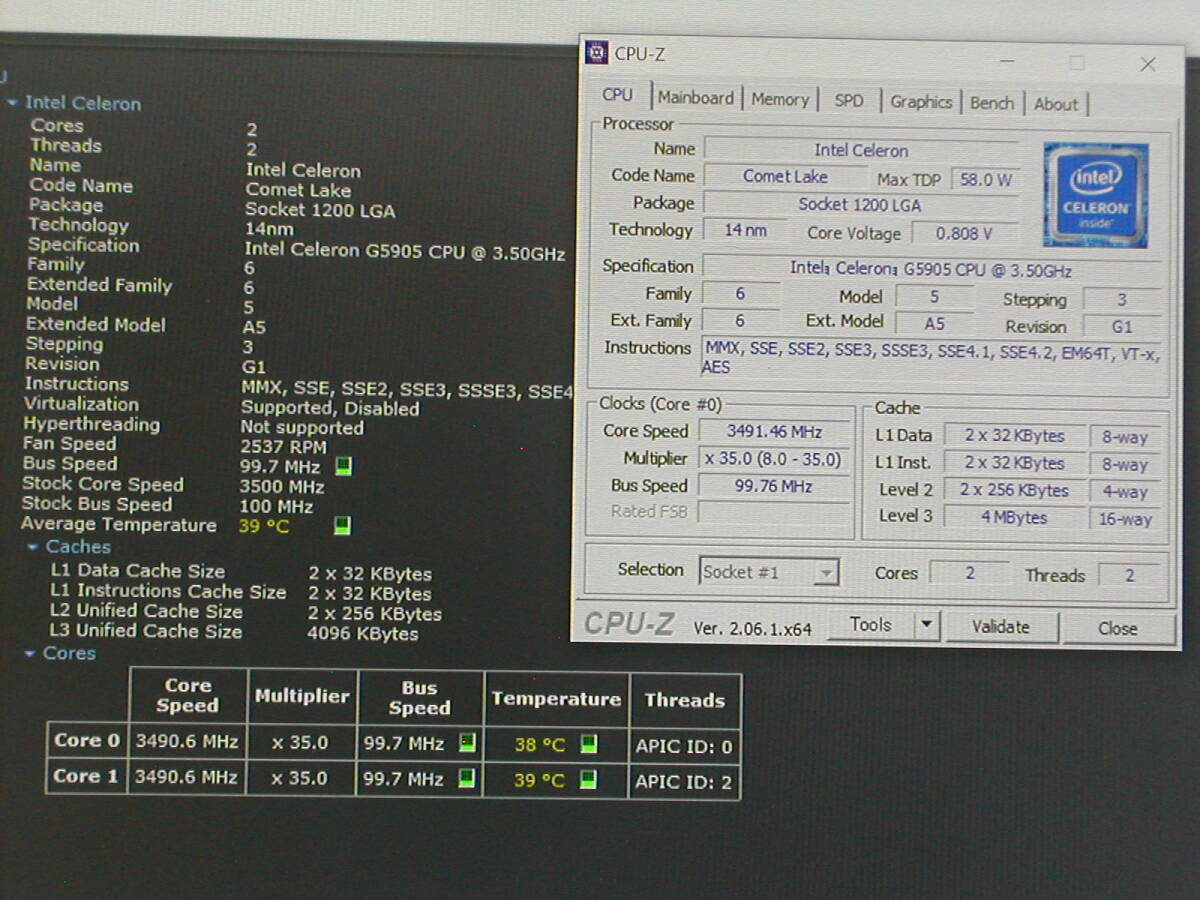Viewport: 1200px width, 900px height.
Task: Switch to the Bench tab
Action: pyautogui.click(x=992, y=103)
